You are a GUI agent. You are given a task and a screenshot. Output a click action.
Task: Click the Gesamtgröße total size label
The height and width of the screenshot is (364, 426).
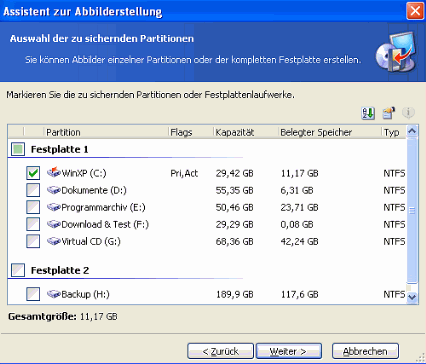pos(42,317)
